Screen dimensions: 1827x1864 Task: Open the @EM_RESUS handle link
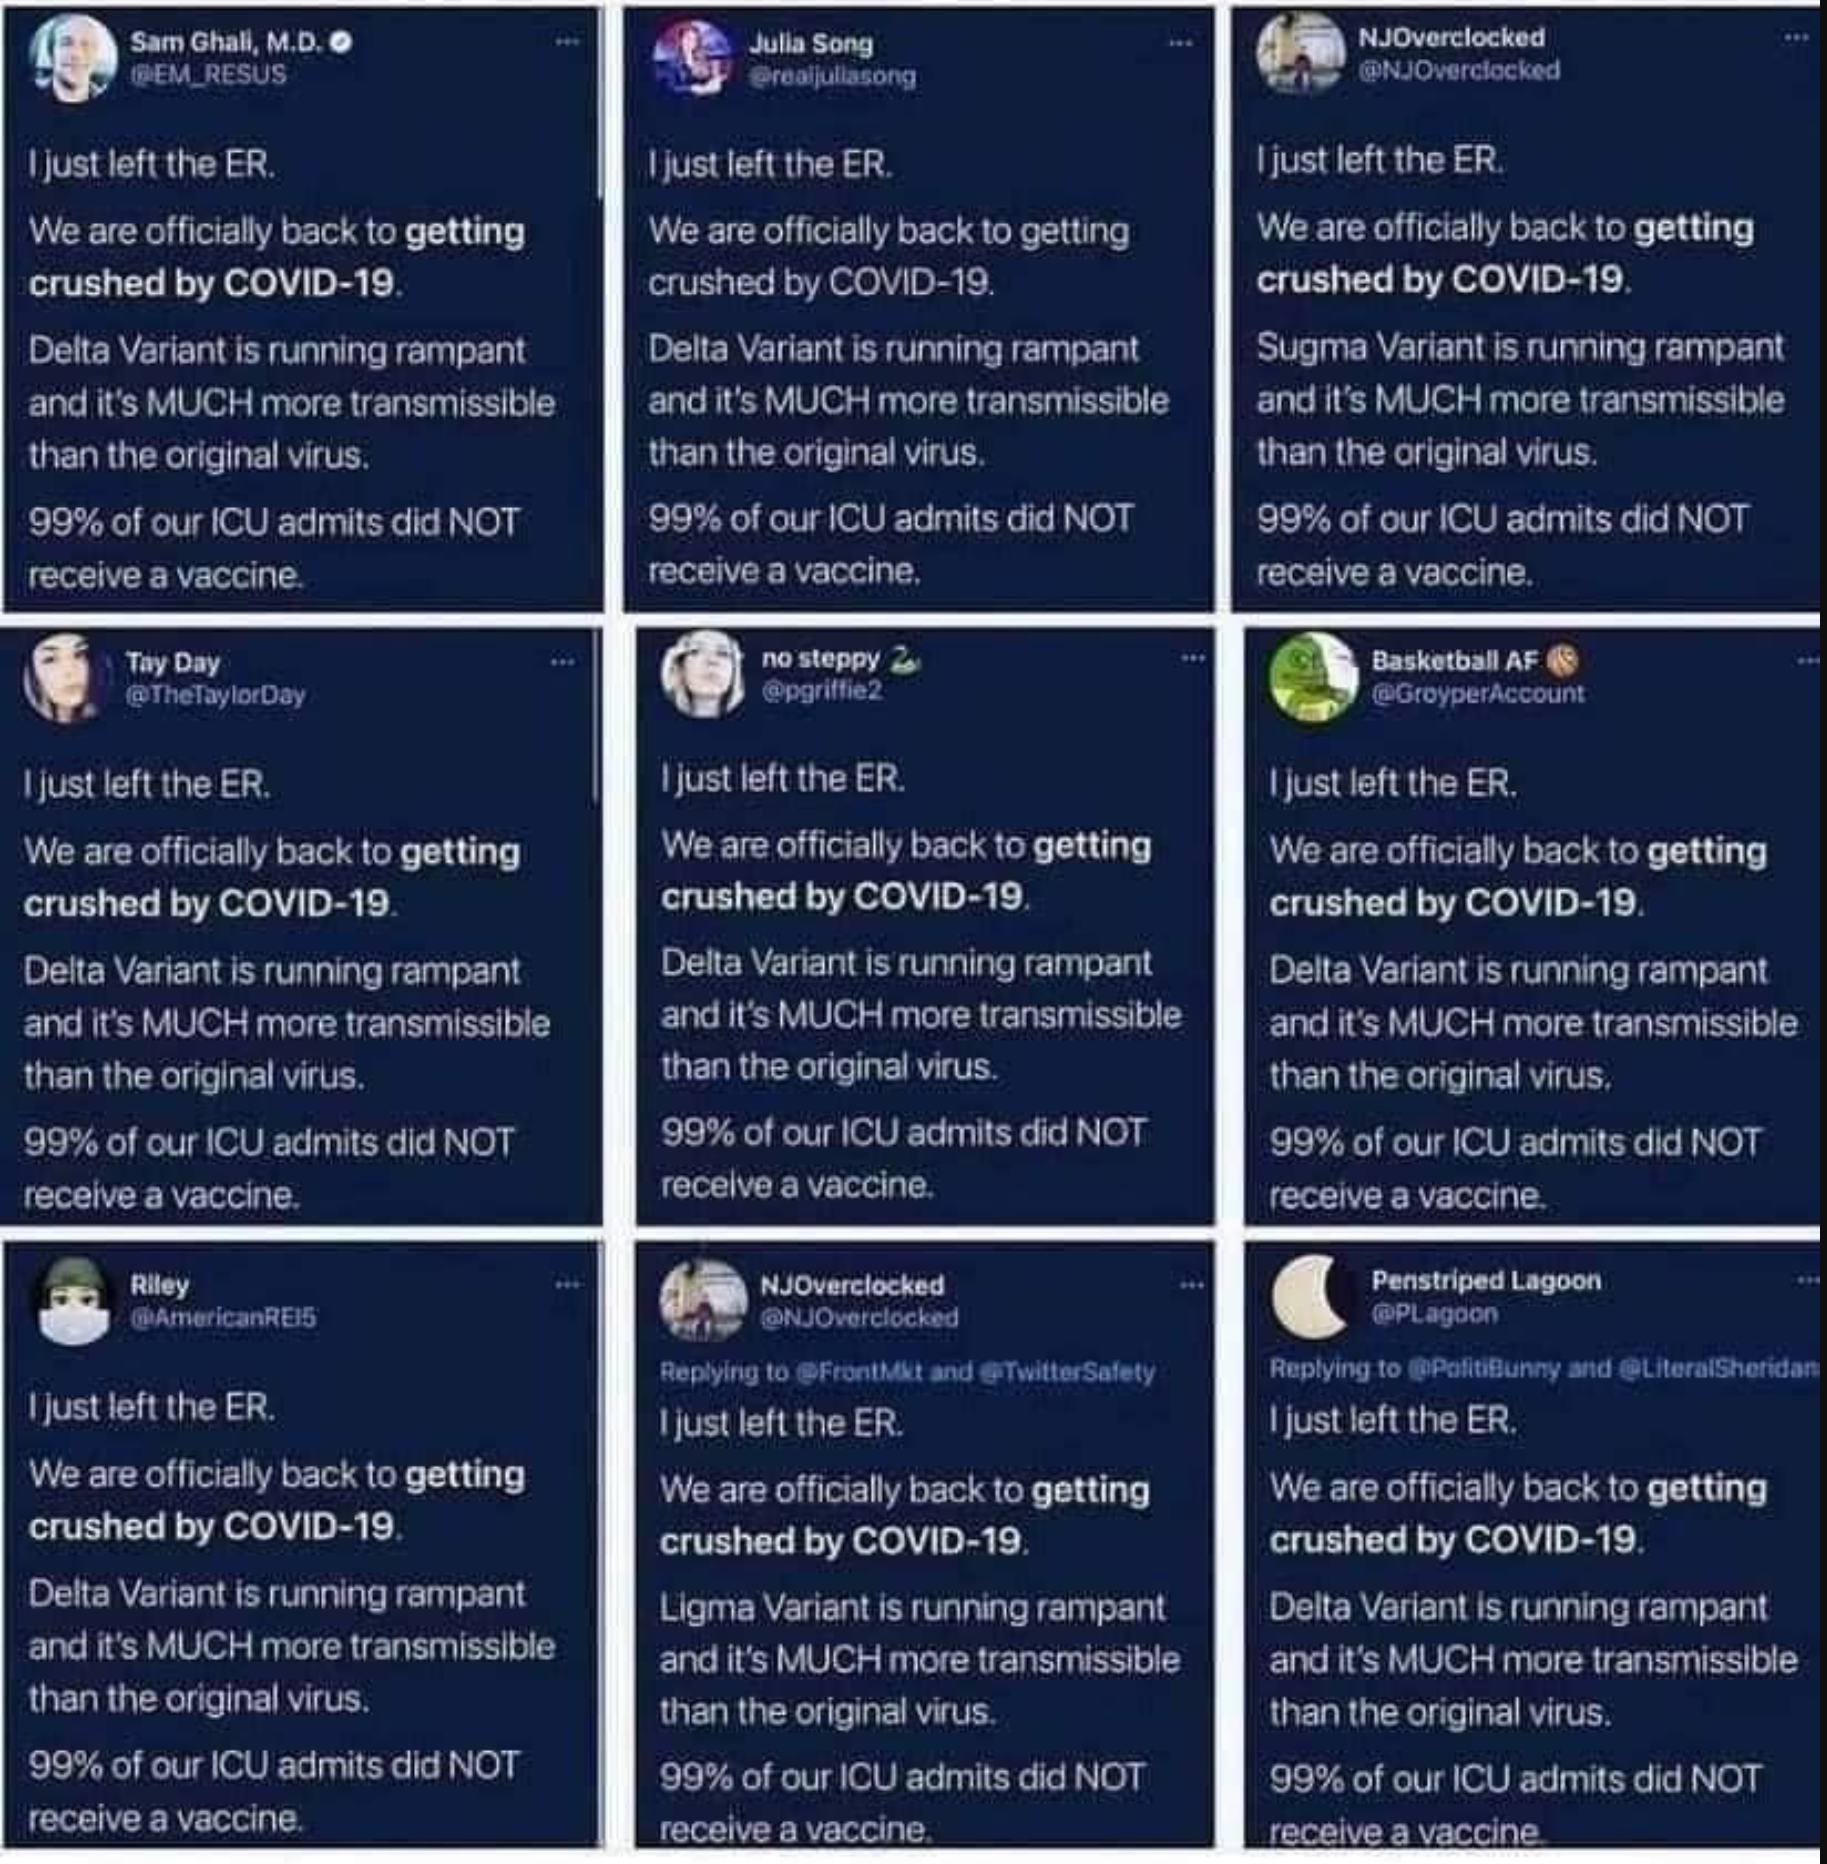208,74
